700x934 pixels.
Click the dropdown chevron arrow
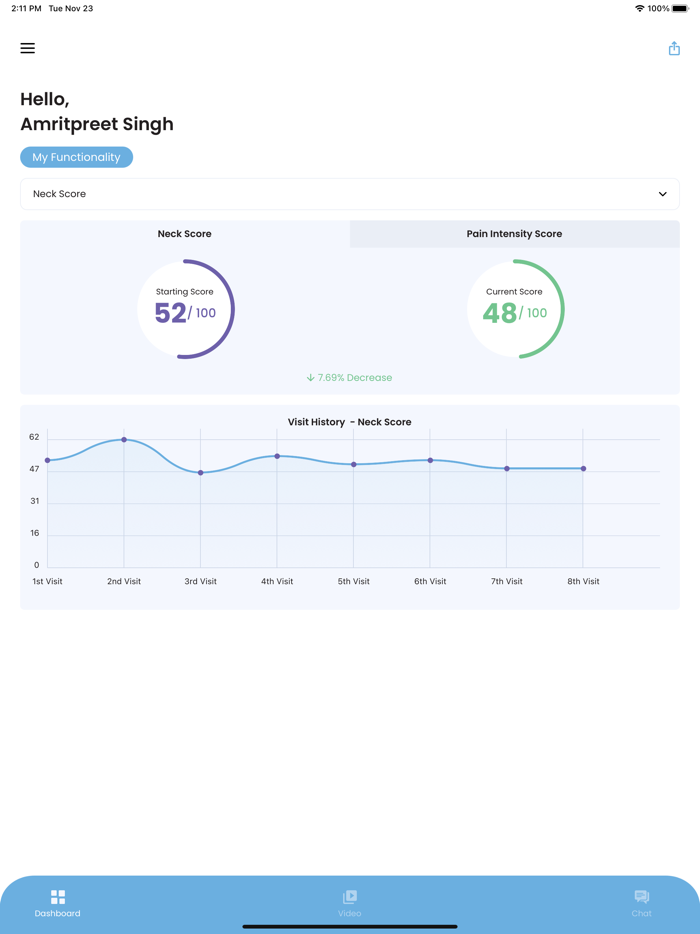(662, 194)
